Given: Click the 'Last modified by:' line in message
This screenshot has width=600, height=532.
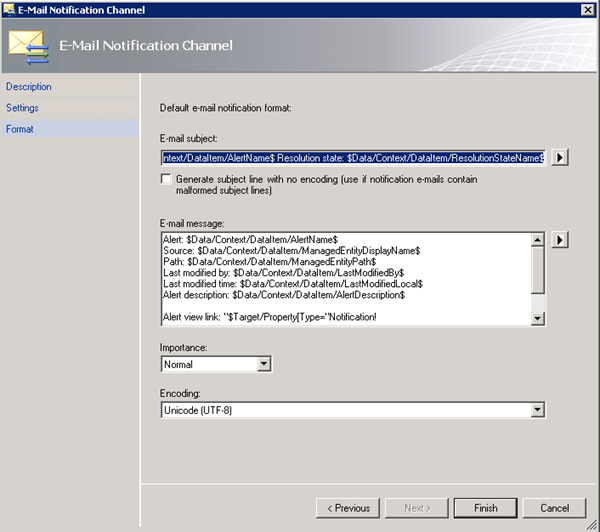Looking at the screenshot, I should (284, 273).
